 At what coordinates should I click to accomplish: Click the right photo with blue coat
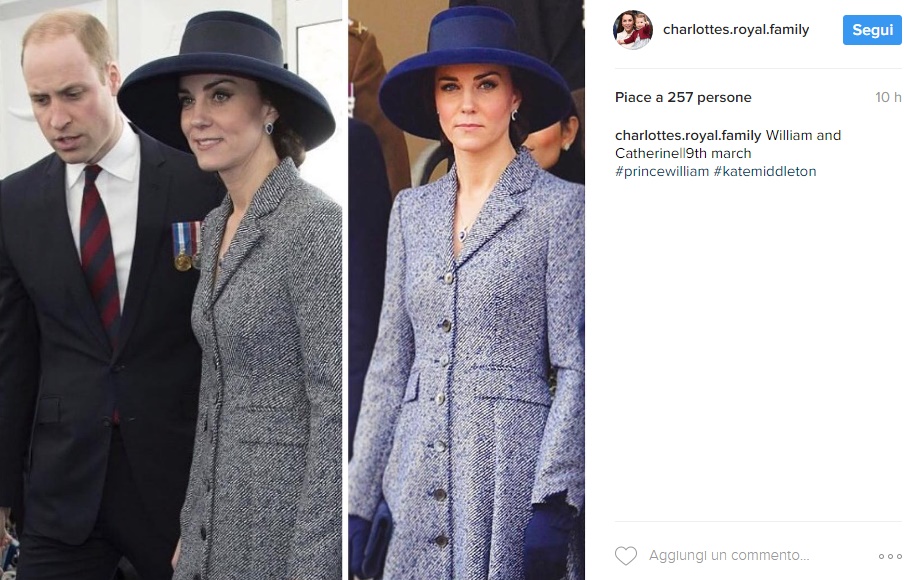click(x=466, y=290)
